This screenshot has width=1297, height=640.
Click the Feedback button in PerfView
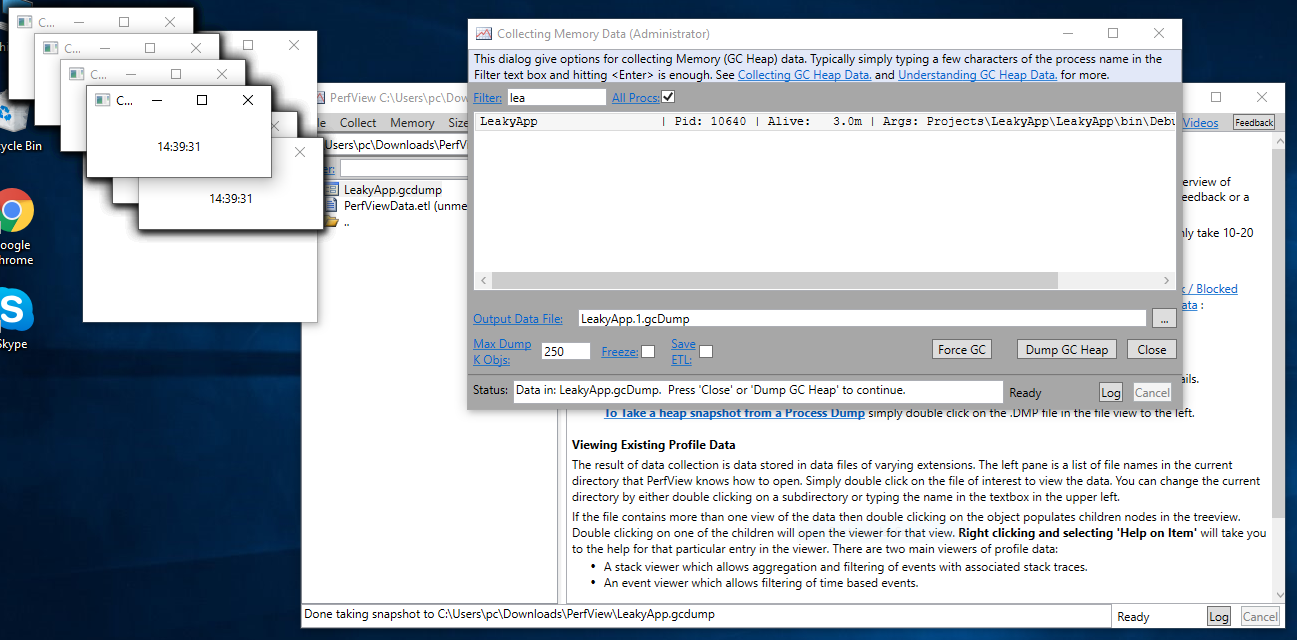click(x=1253, y=123)
